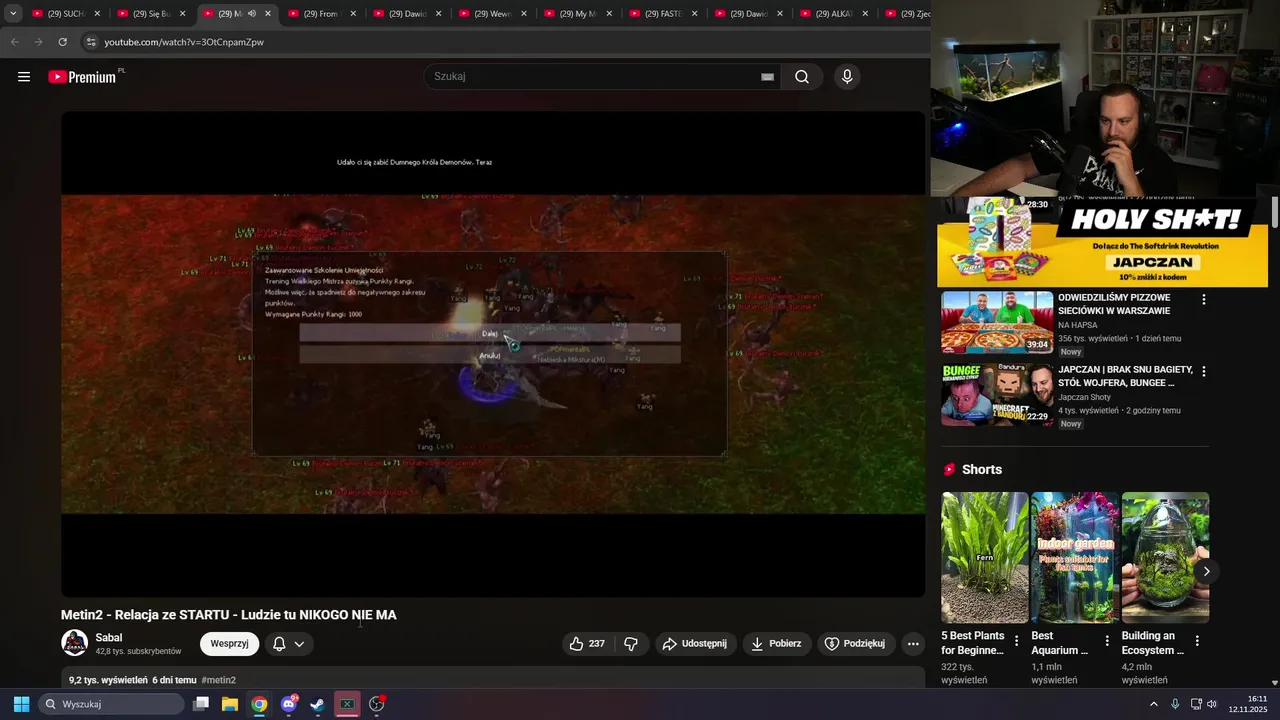Click the Udostępnij share button

click(x=696, y=644)
